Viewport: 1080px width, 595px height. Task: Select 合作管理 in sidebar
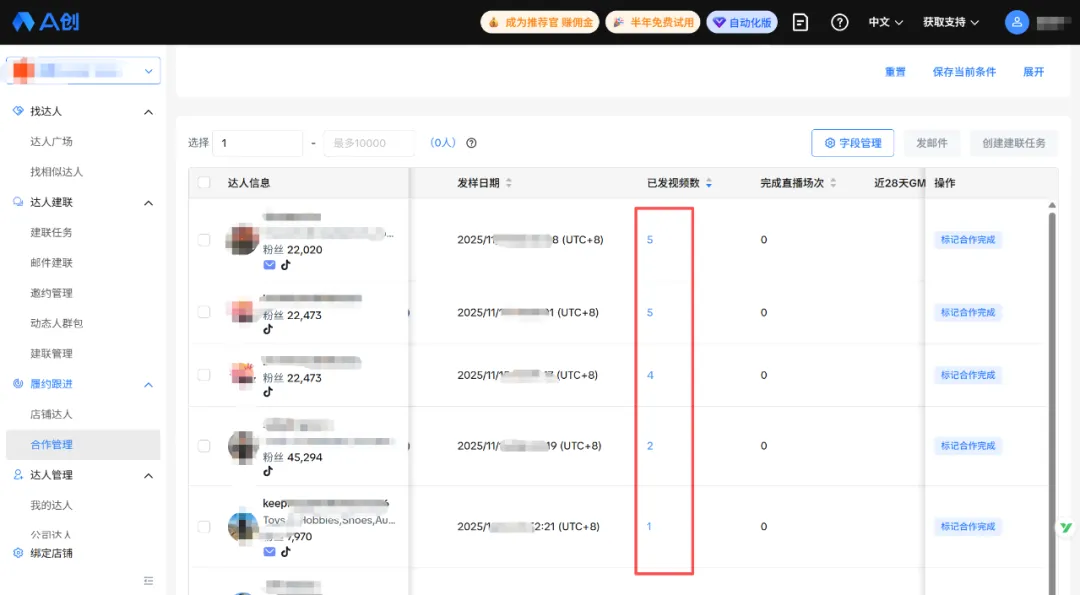click(x=83, y=444)
